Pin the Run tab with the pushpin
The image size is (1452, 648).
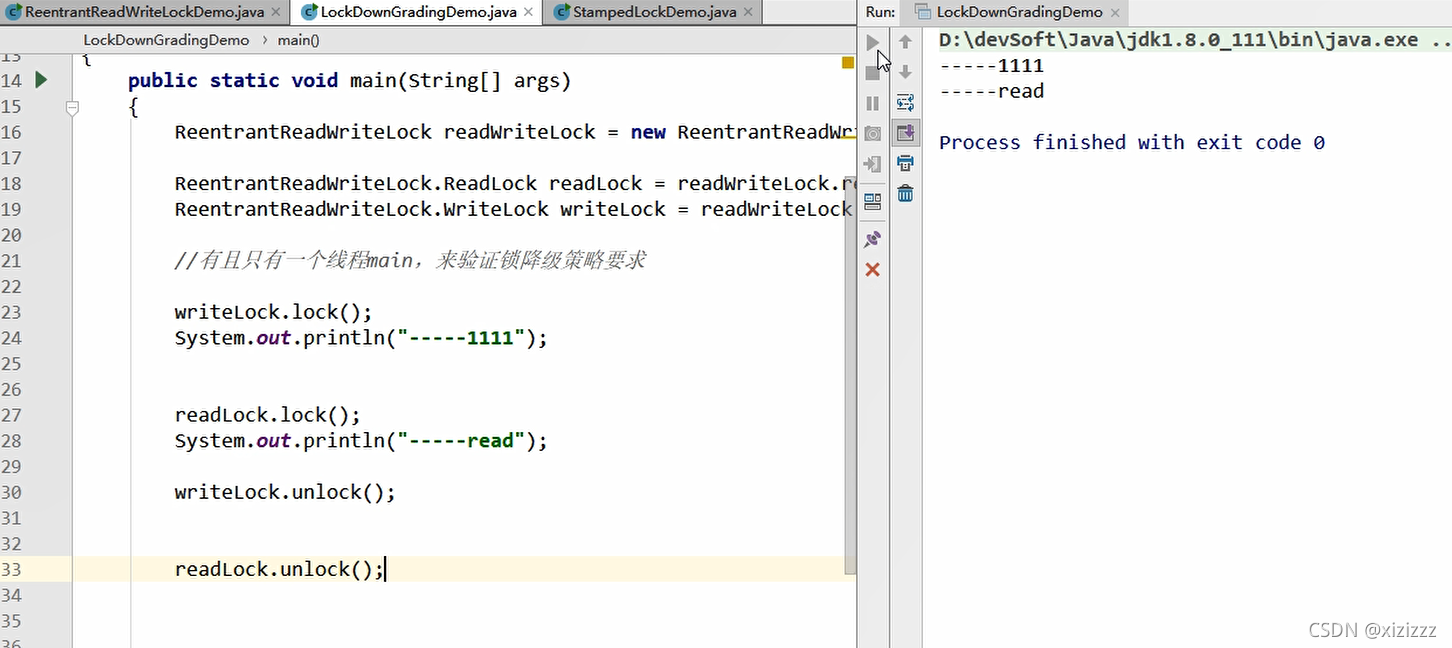872,240
